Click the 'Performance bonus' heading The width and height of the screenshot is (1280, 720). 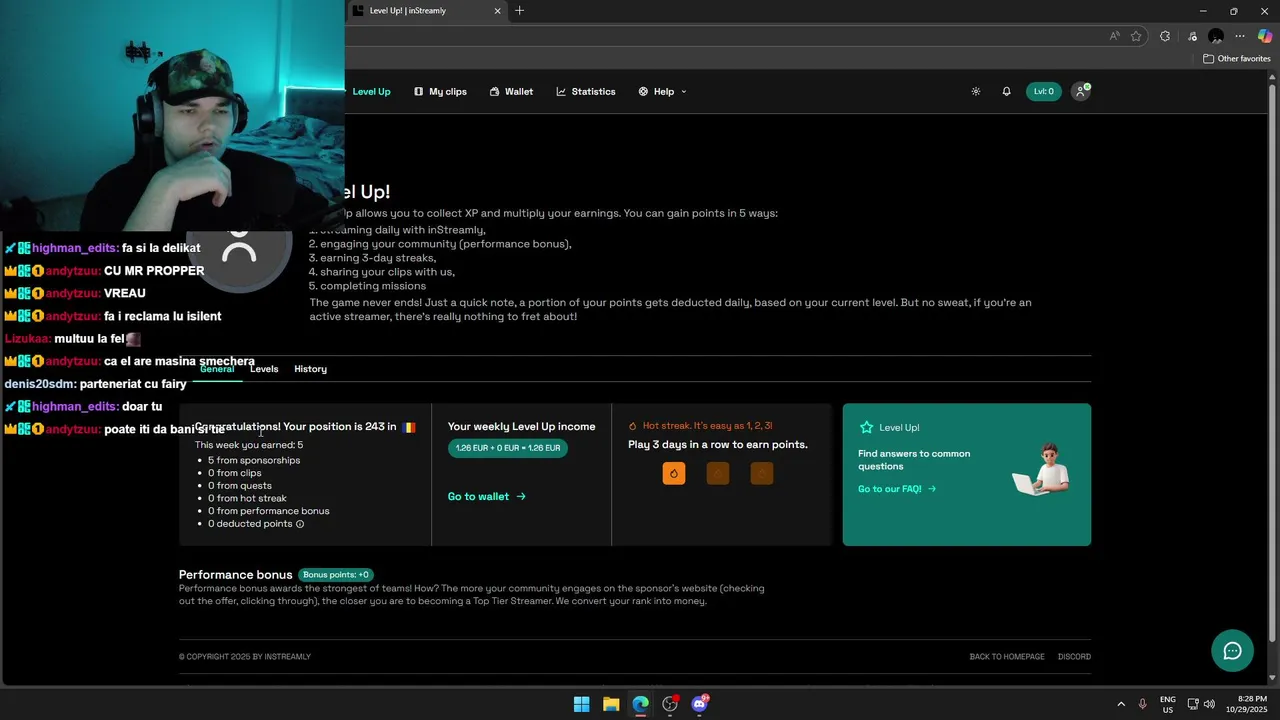(x=235, y=575)
